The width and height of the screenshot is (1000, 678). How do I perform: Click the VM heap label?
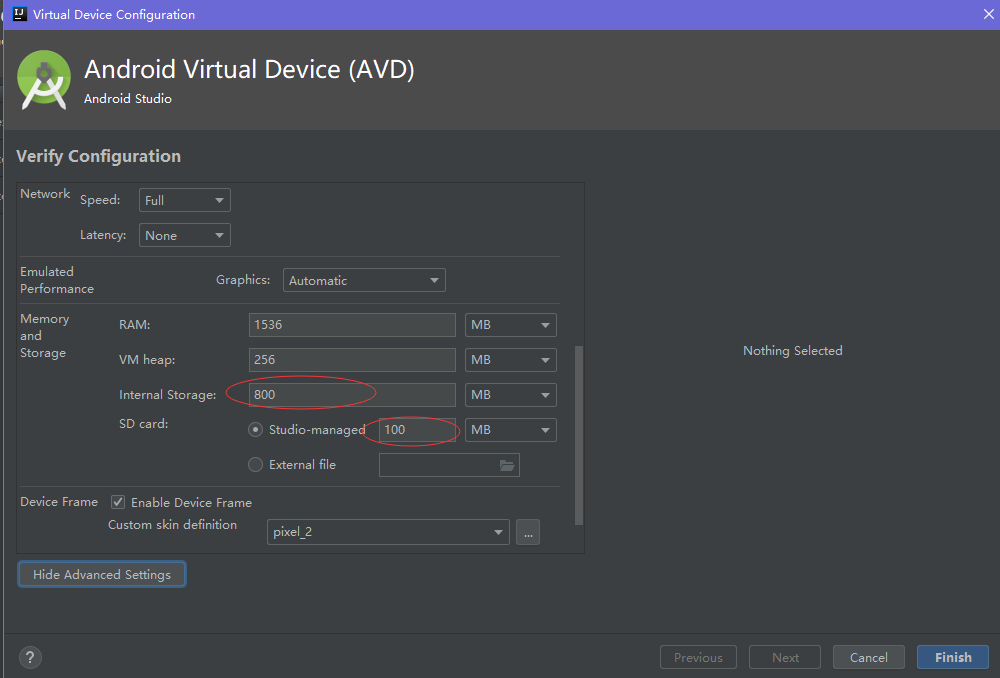click(147, 360)
